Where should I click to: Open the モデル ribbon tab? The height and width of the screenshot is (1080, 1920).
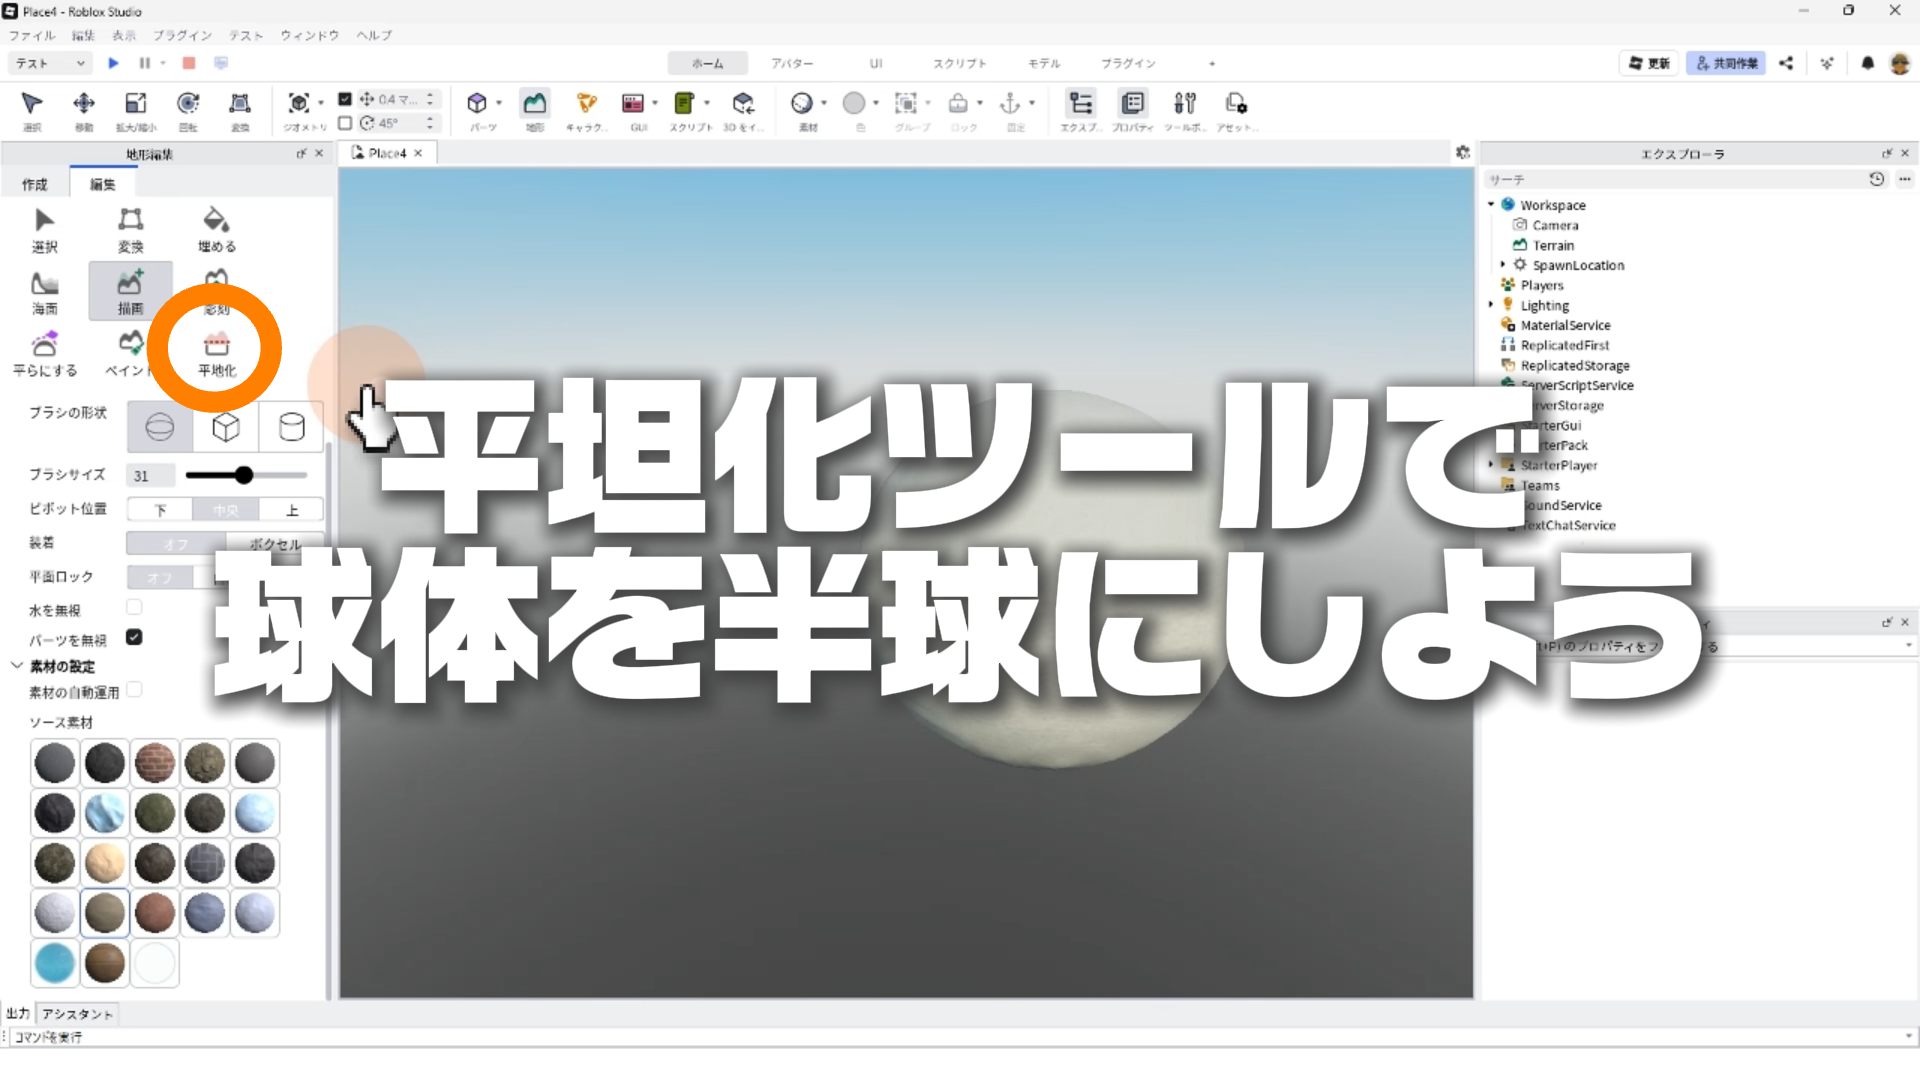pos(1043,63)
